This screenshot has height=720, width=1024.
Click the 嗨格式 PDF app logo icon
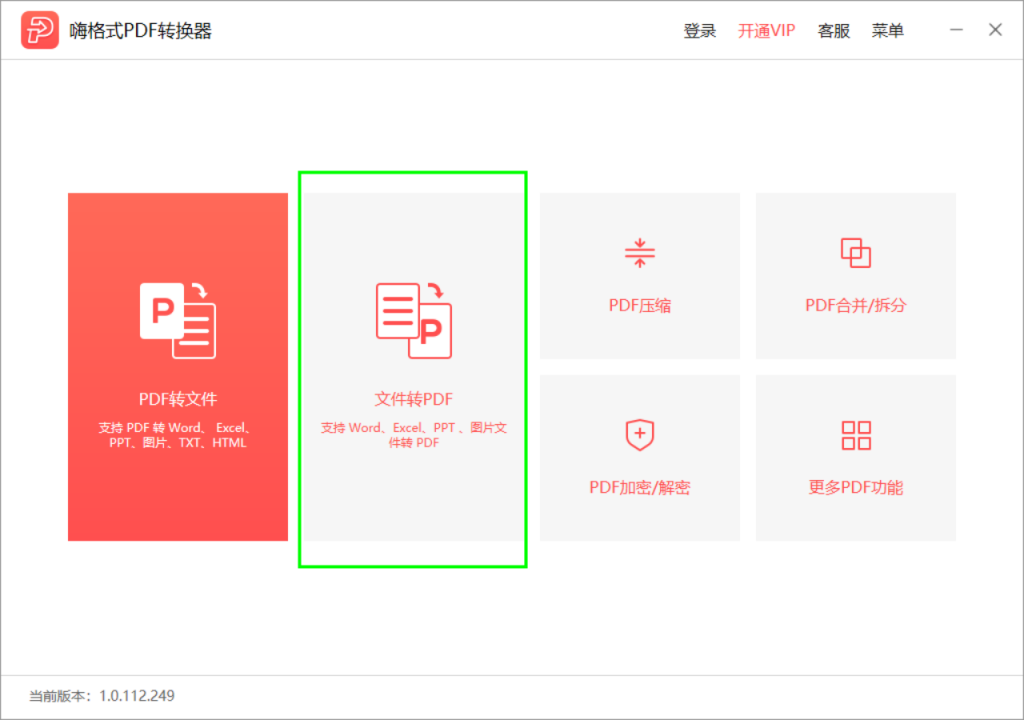click(40, 30)
